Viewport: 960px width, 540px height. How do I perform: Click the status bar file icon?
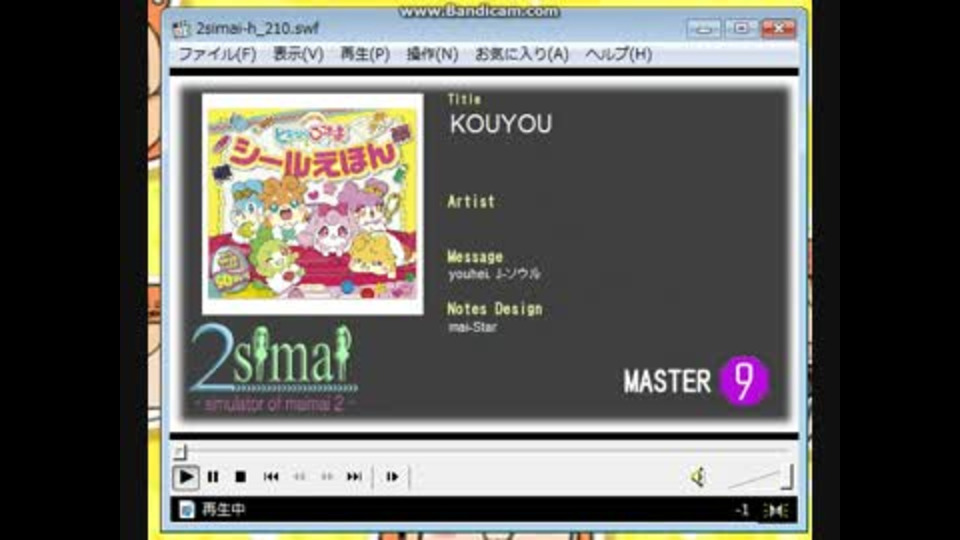[x=187, y=509]
